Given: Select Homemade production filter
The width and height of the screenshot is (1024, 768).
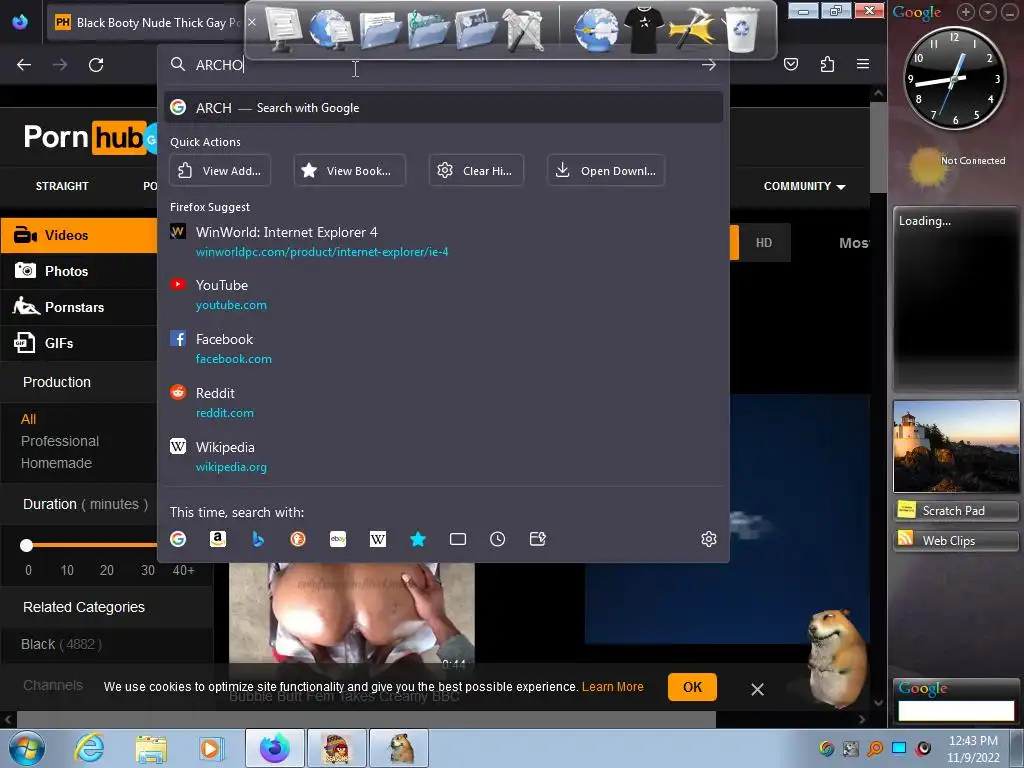Looking at the screenshot, I should [x=56, y=463].
